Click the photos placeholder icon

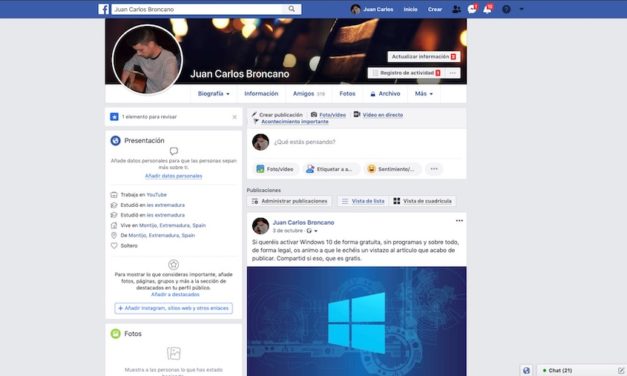click(174, 354)
